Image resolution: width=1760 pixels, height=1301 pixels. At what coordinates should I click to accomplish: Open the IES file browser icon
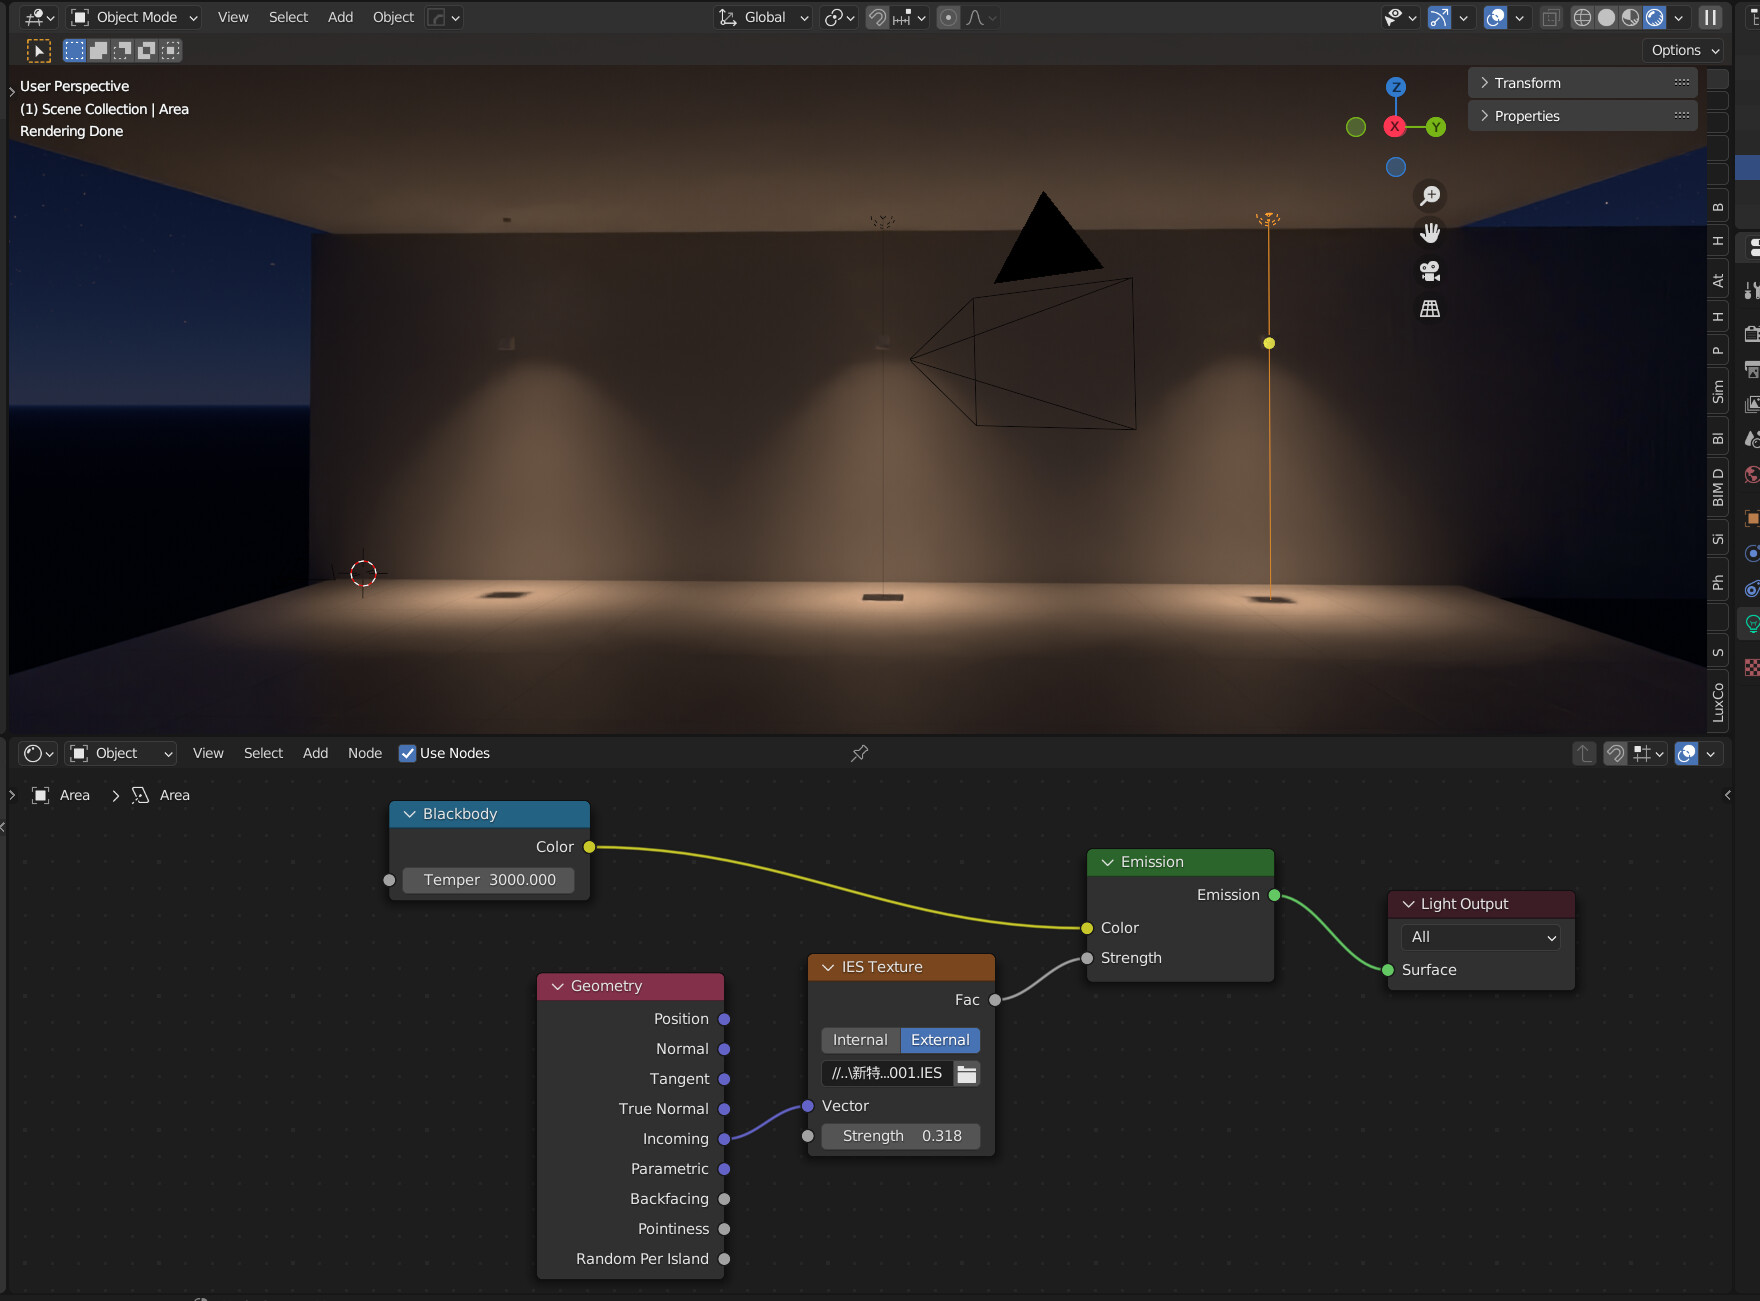[966, 1073]
